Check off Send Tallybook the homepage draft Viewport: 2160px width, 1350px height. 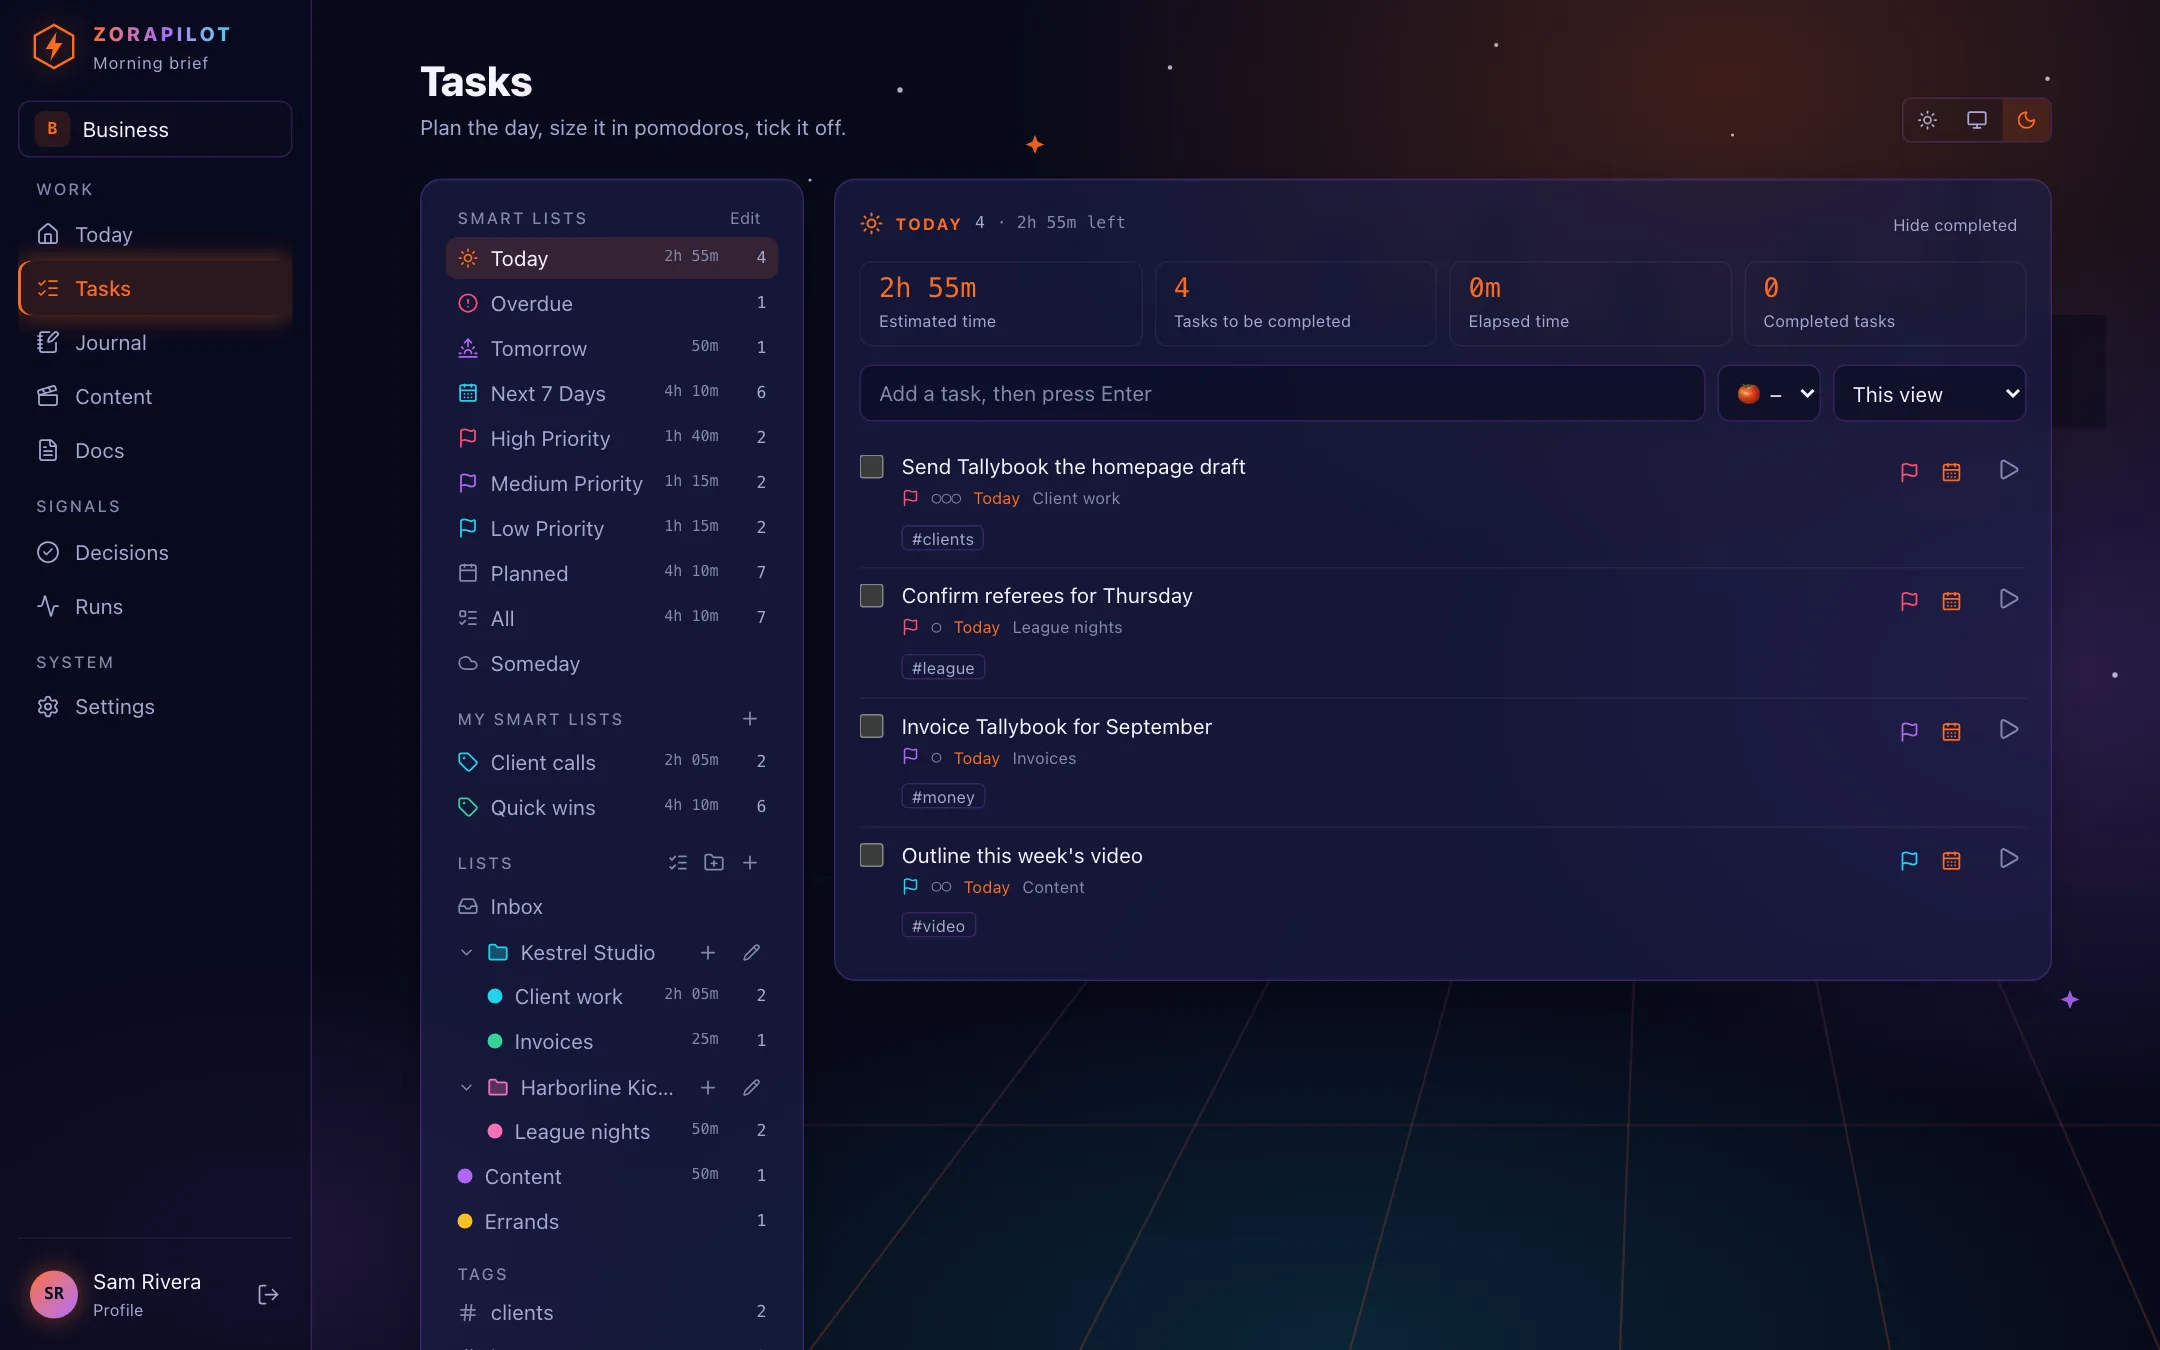point(872,467)
